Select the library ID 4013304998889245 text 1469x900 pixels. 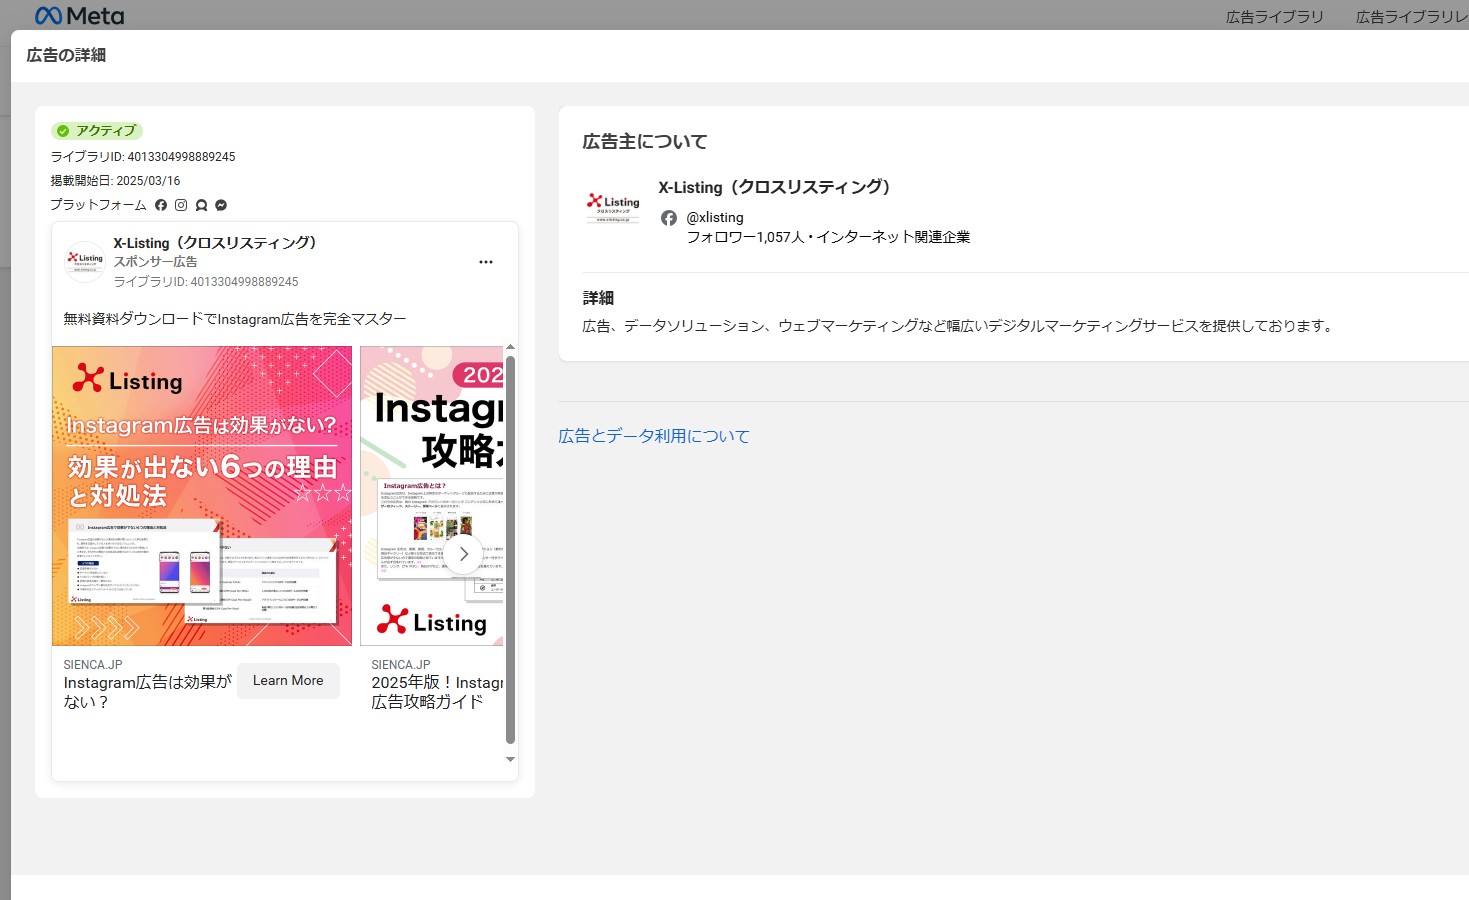143,157
